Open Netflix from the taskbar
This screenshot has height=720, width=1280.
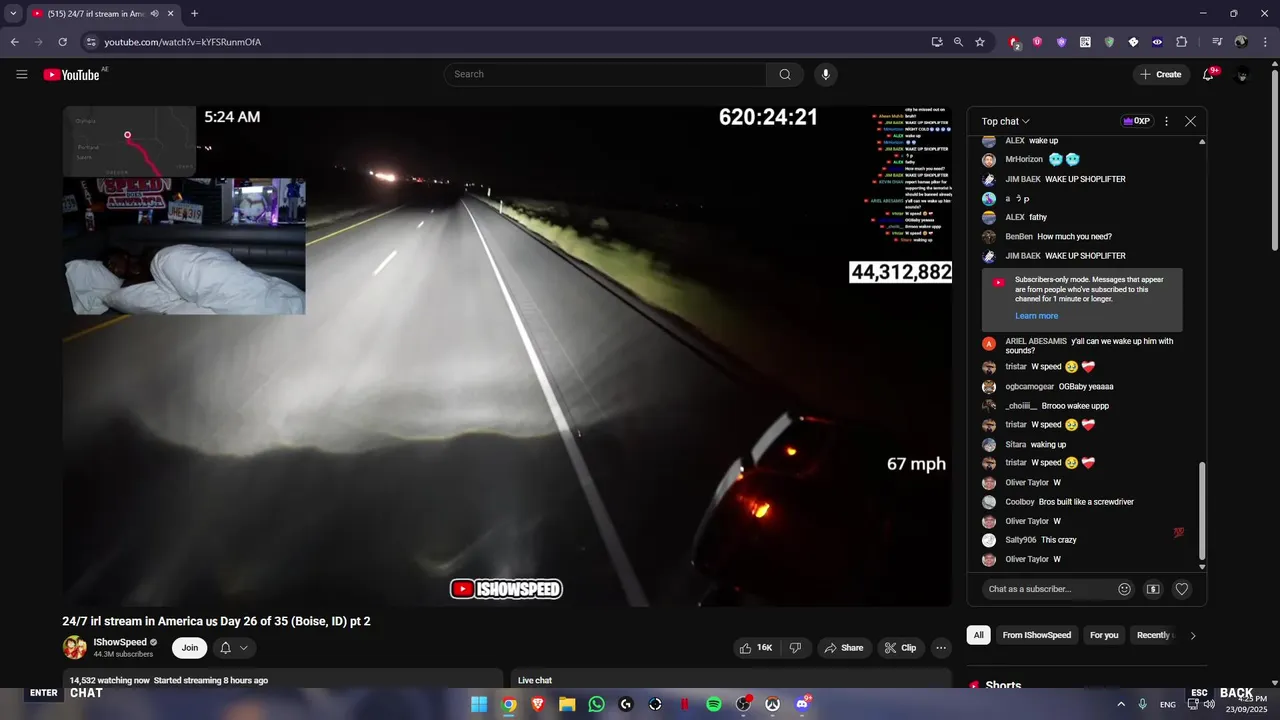tap(685, 704)
